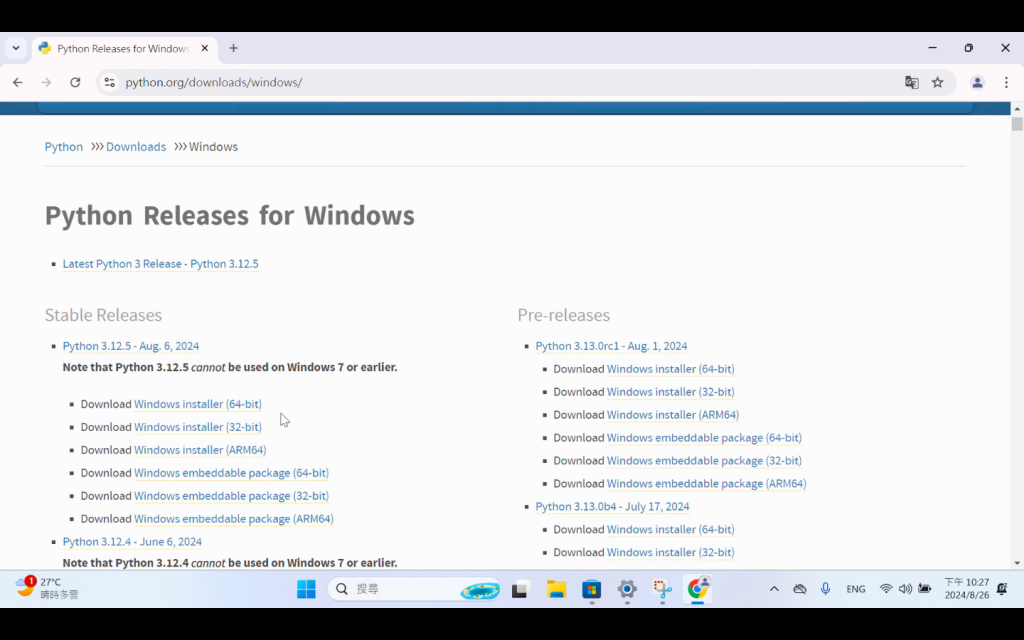
Task: Open Windows Start menu
Action: [306, 589]
